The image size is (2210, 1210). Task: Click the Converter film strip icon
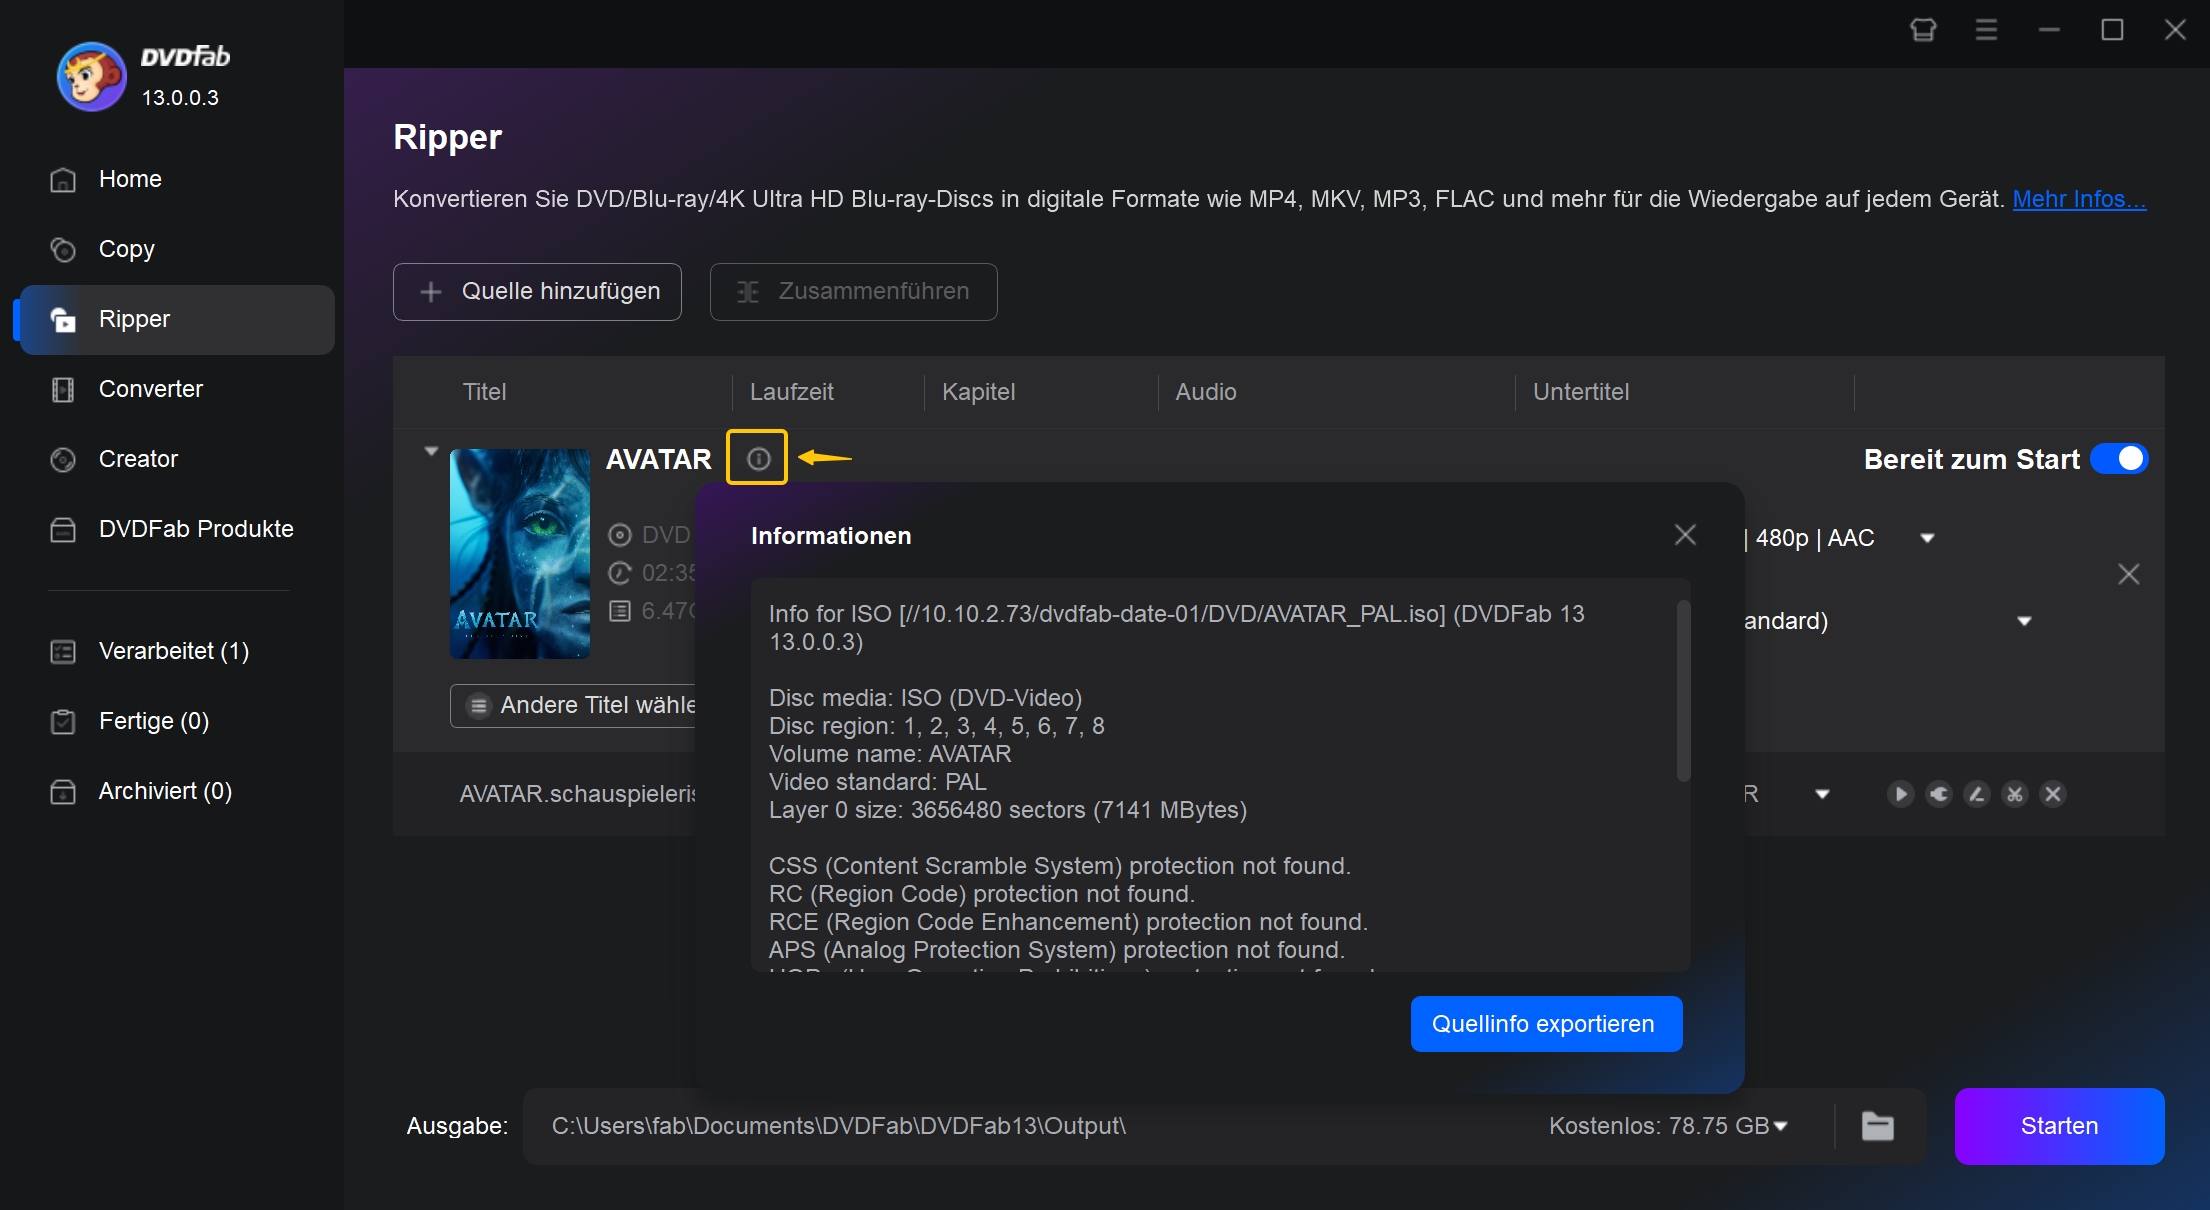click(63, 390)
